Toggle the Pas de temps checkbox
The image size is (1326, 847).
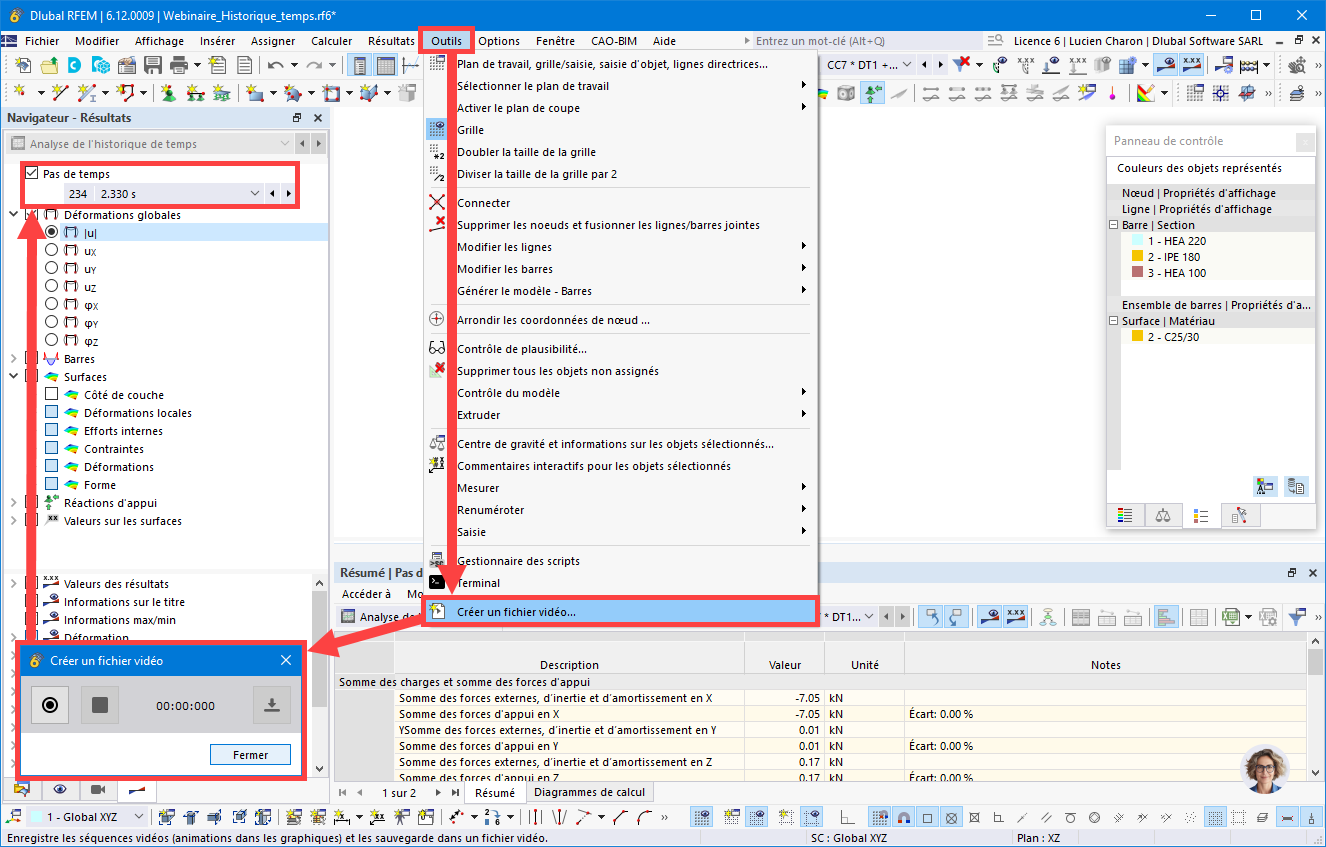pyautogui.click(x=32, y=174)
